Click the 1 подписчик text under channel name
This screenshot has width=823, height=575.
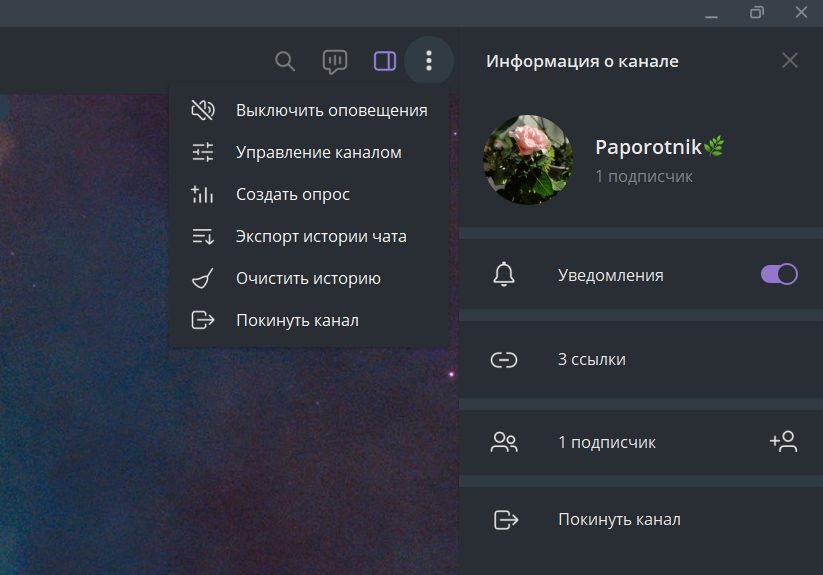click(644, 176)
